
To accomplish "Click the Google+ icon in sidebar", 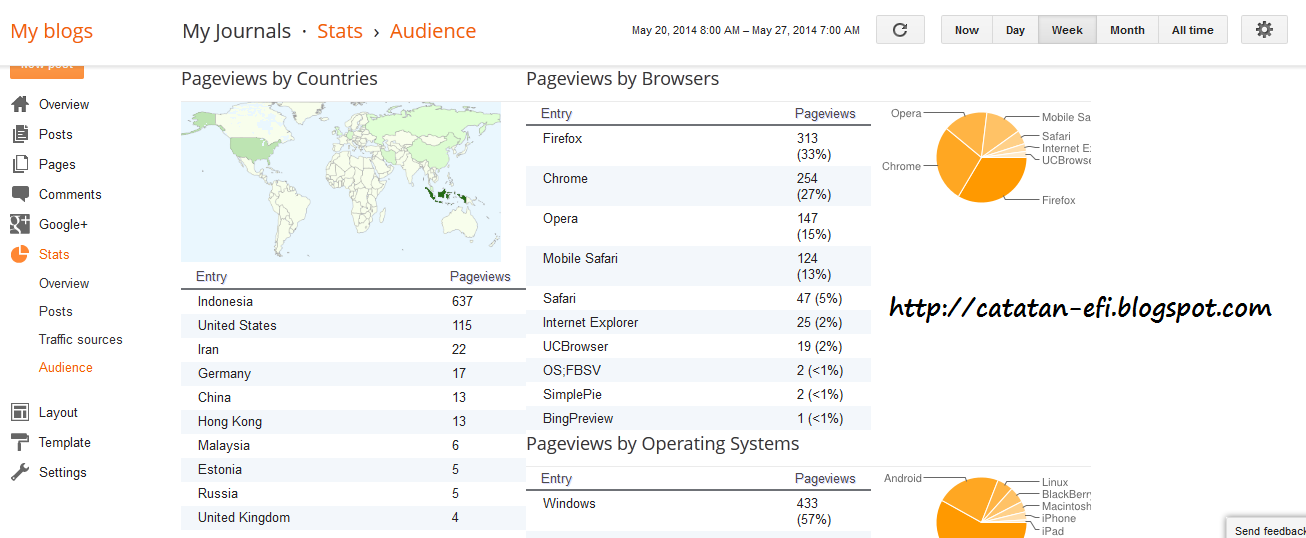I will [x=20, y=224].
